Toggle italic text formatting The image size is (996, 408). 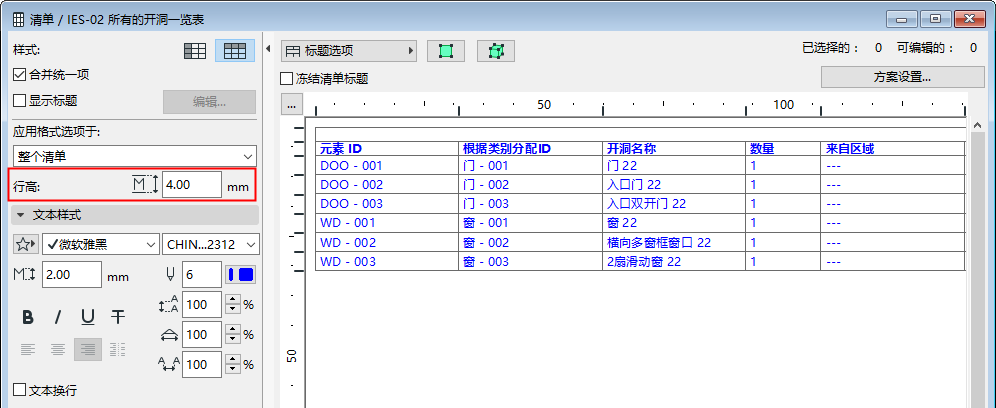[x=58, y=316]
